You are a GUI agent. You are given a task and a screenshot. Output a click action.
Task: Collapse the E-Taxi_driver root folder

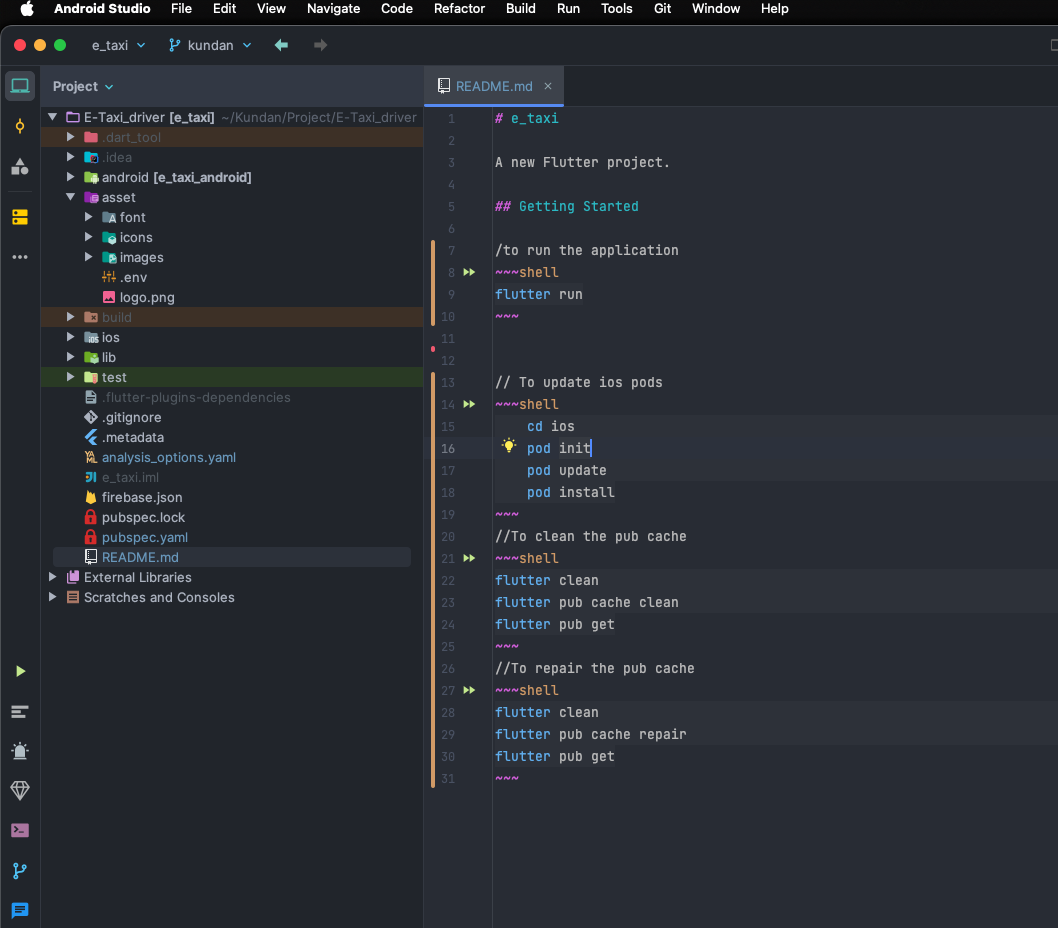pyautogui.click(x=53, y=117)
